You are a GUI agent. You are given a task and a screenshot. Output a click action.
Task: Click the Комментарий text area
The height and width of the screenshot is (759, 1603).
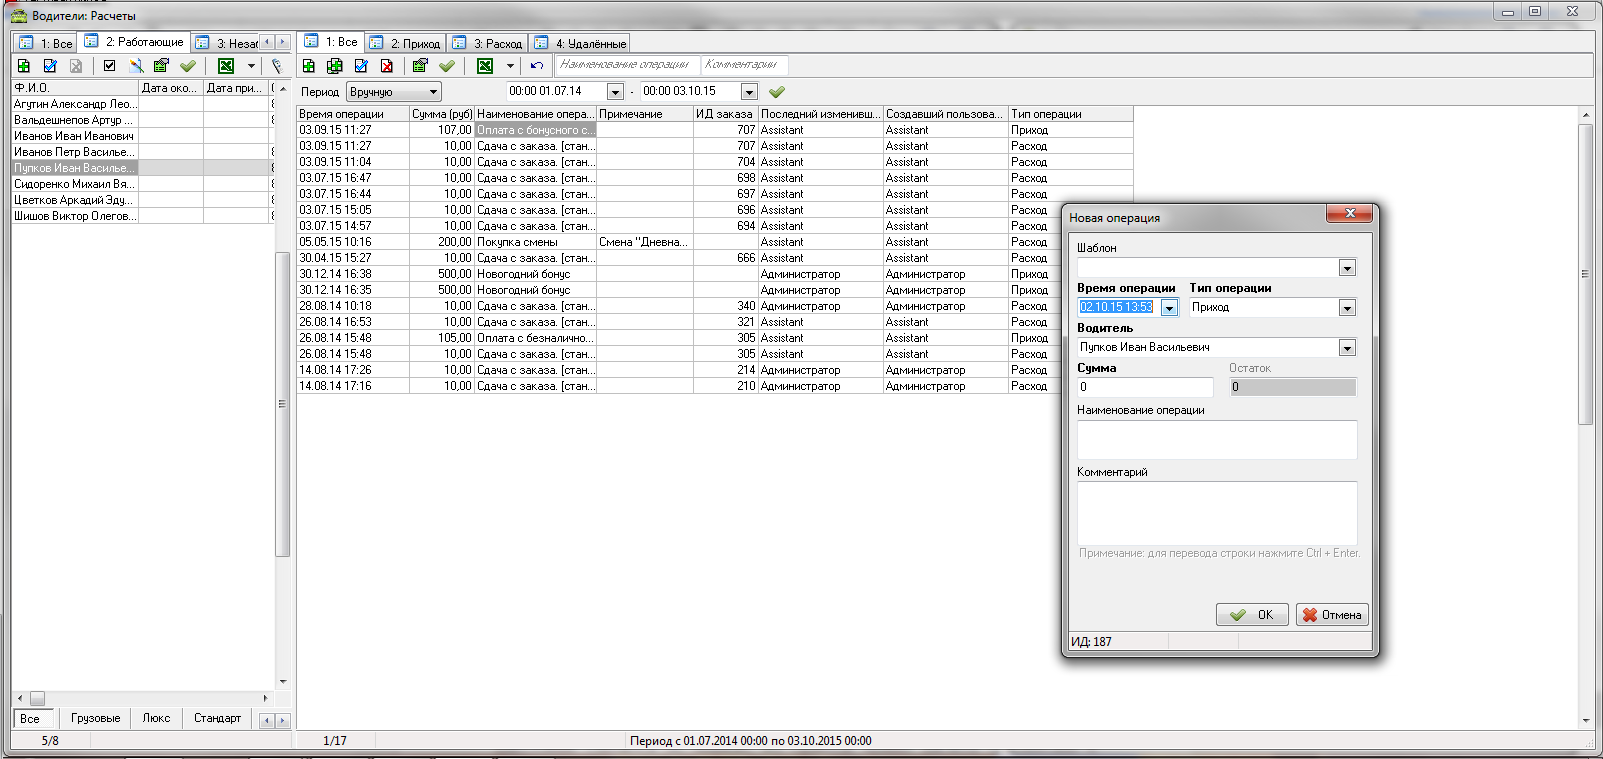1217,513
